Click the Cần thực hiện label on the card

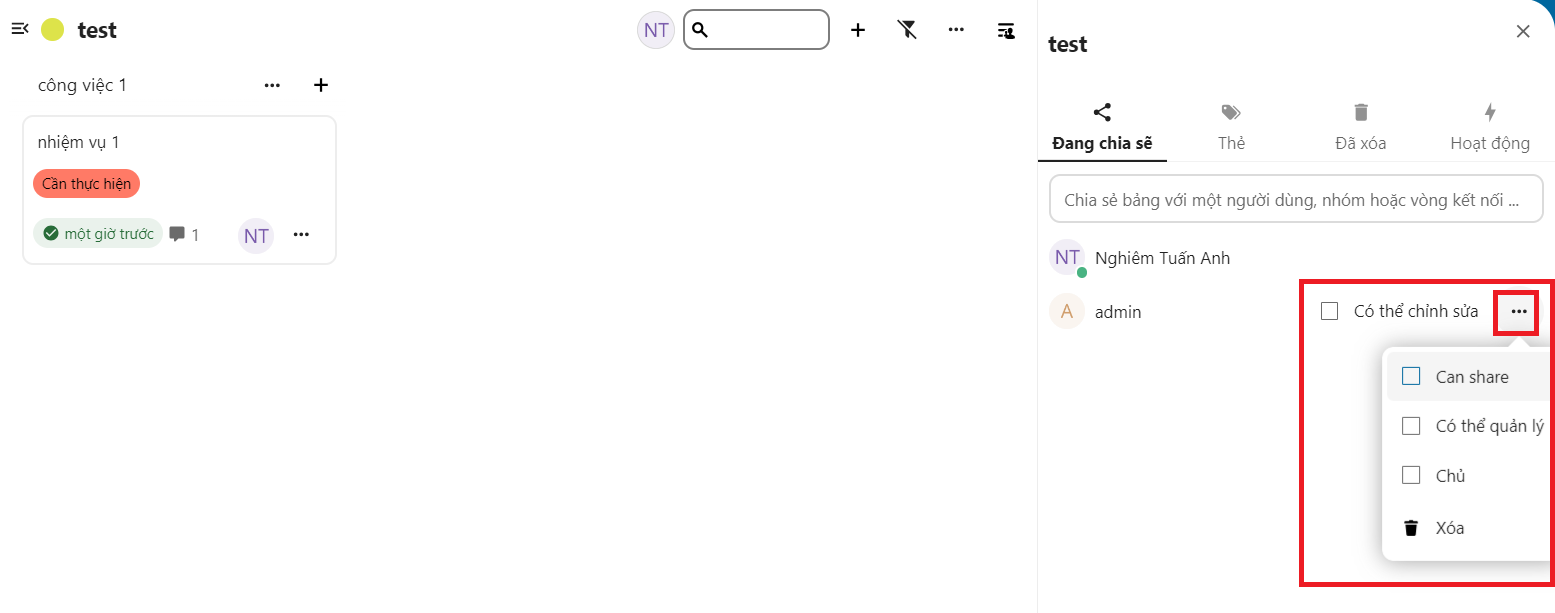pos(86,184)
